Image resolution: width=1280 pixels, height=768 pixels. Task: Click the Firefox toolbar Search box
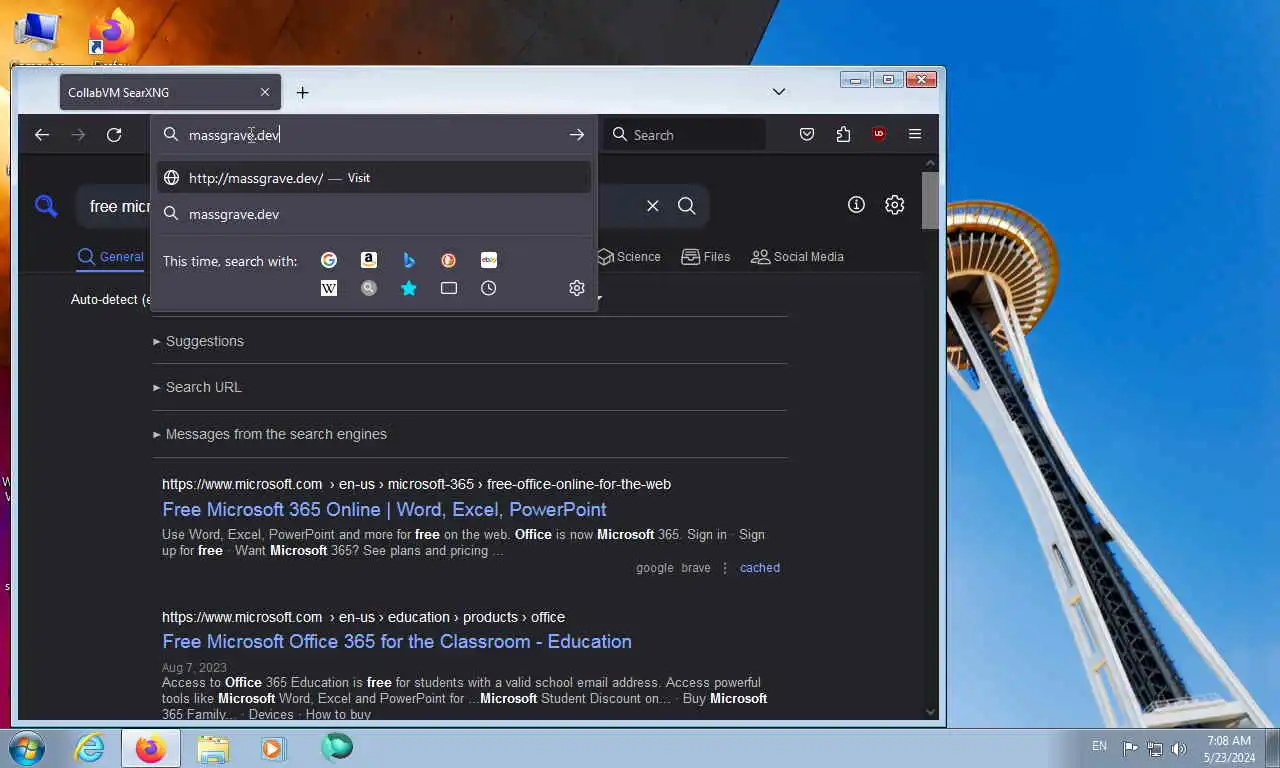click(686, 135)
